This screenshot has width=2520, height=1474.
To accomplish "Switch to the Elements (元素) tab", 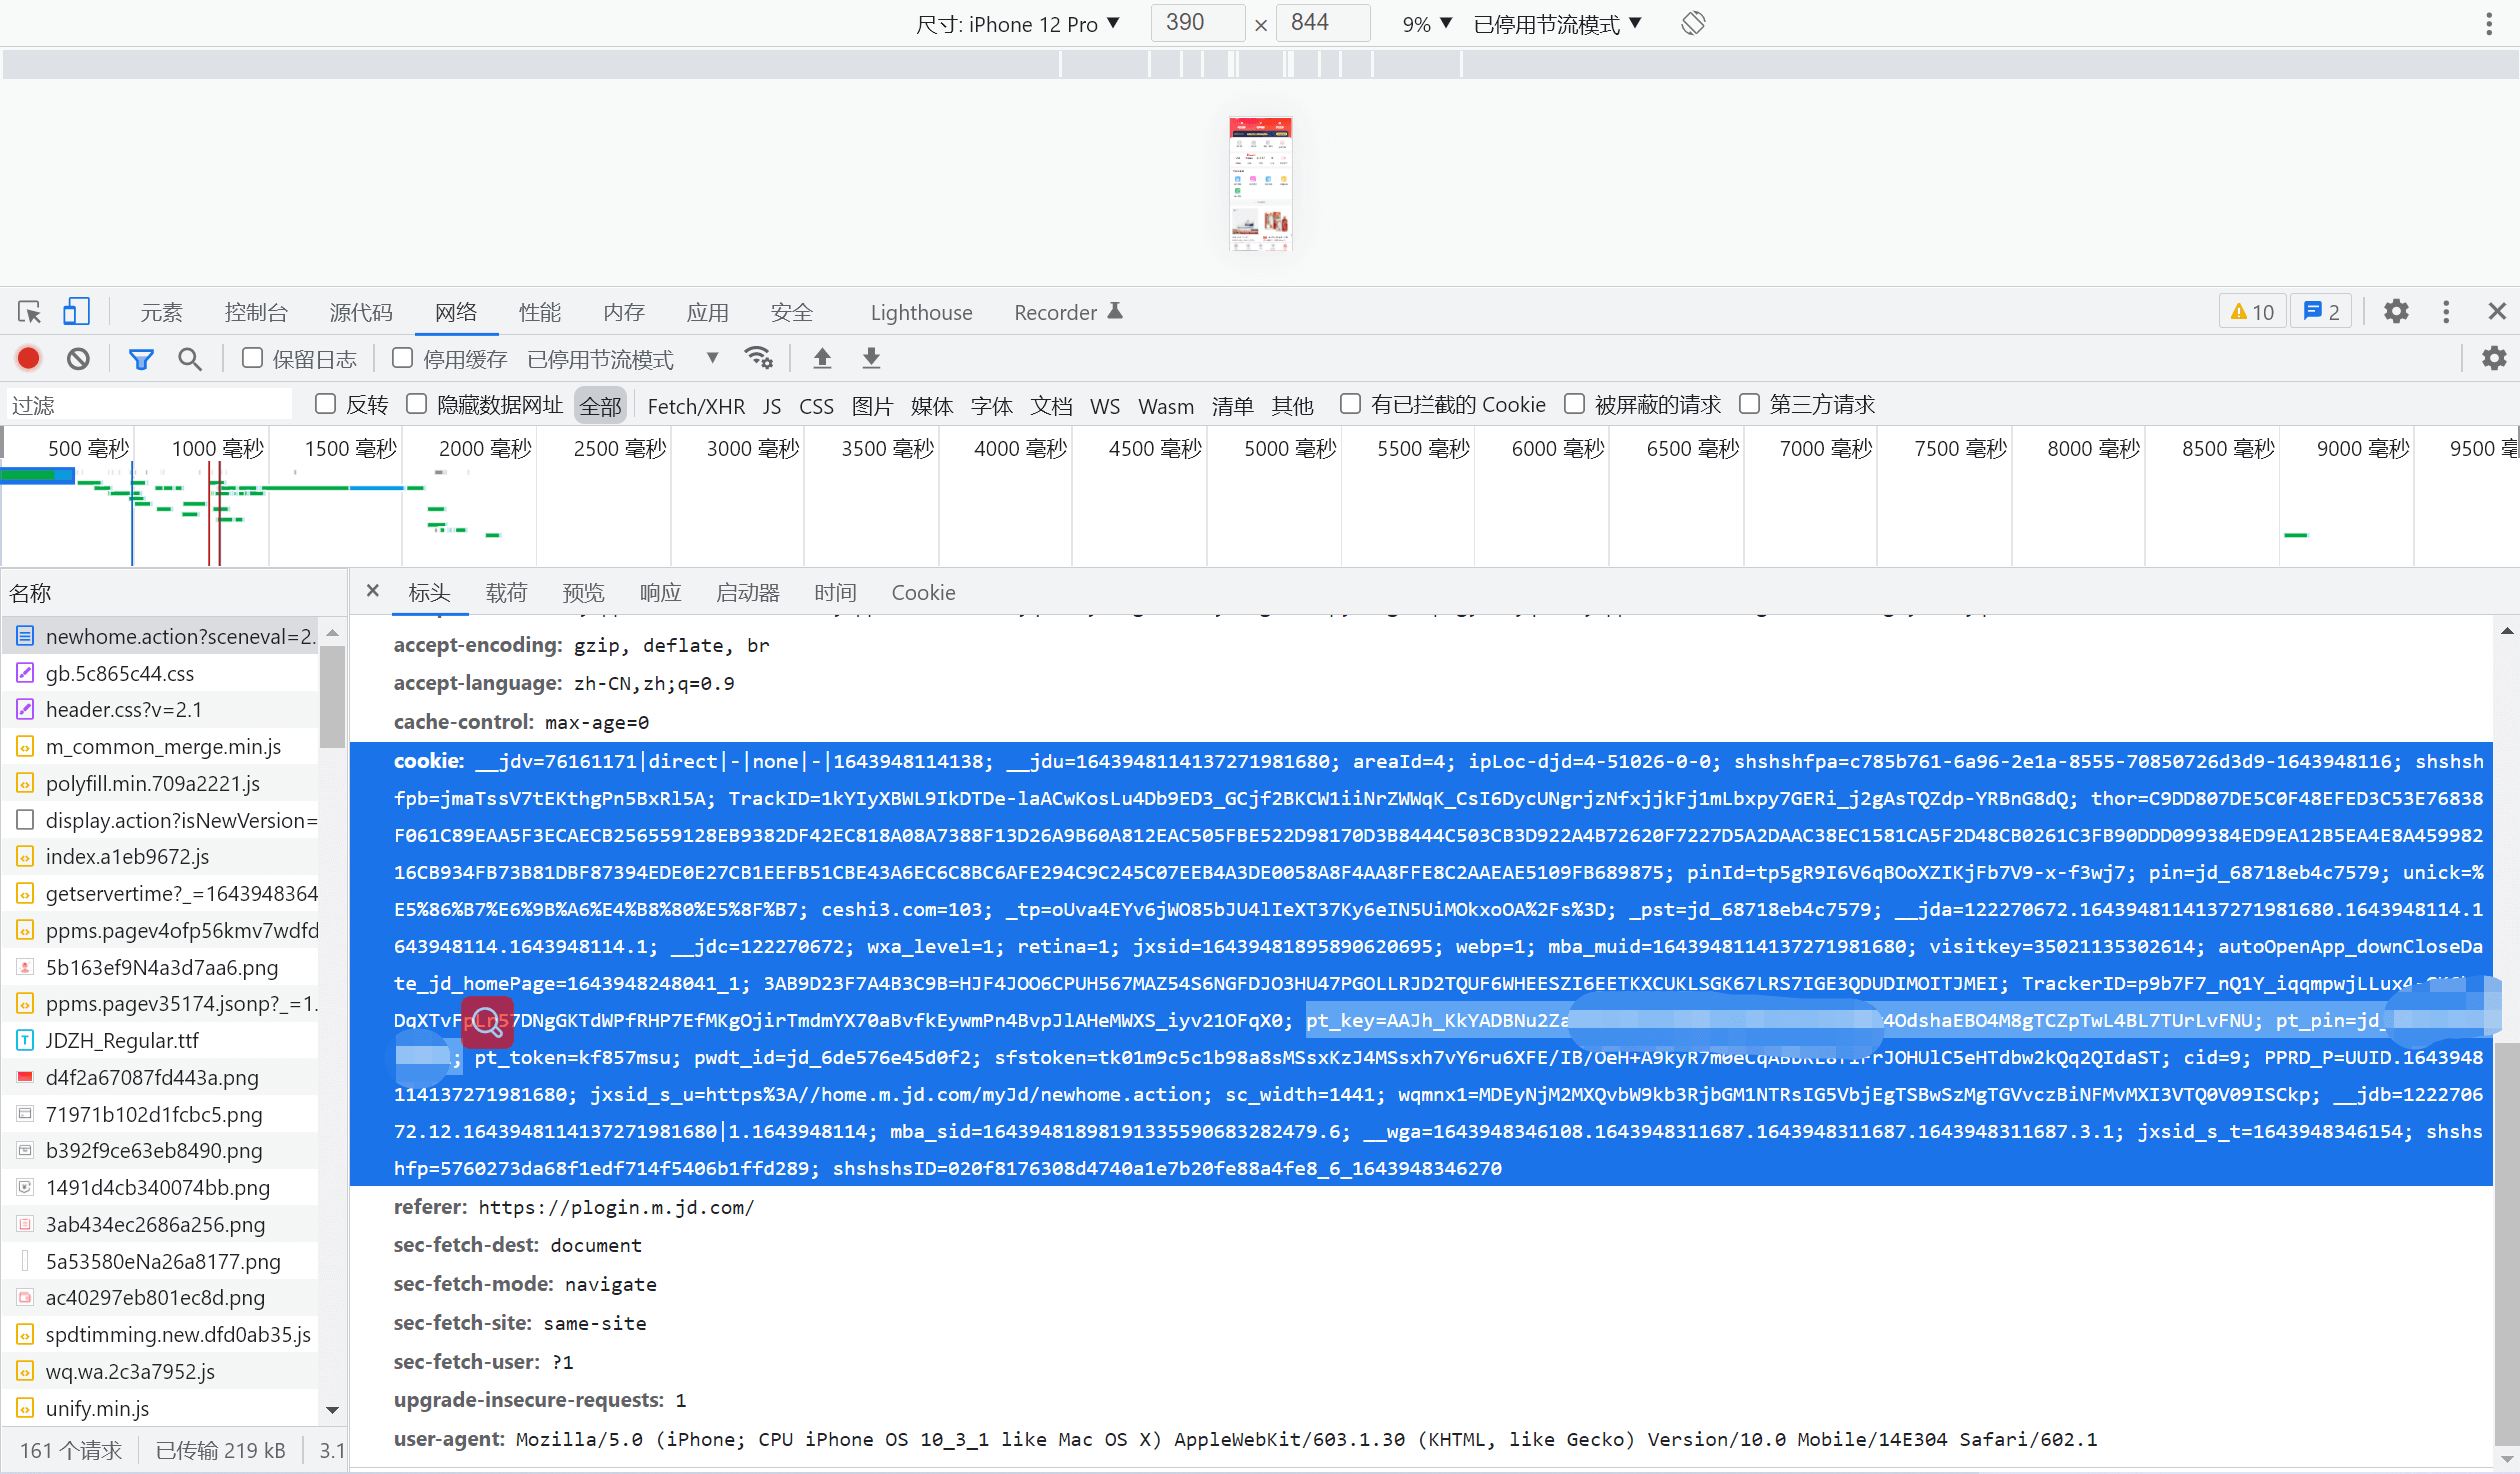I will (x=161, y=312).
